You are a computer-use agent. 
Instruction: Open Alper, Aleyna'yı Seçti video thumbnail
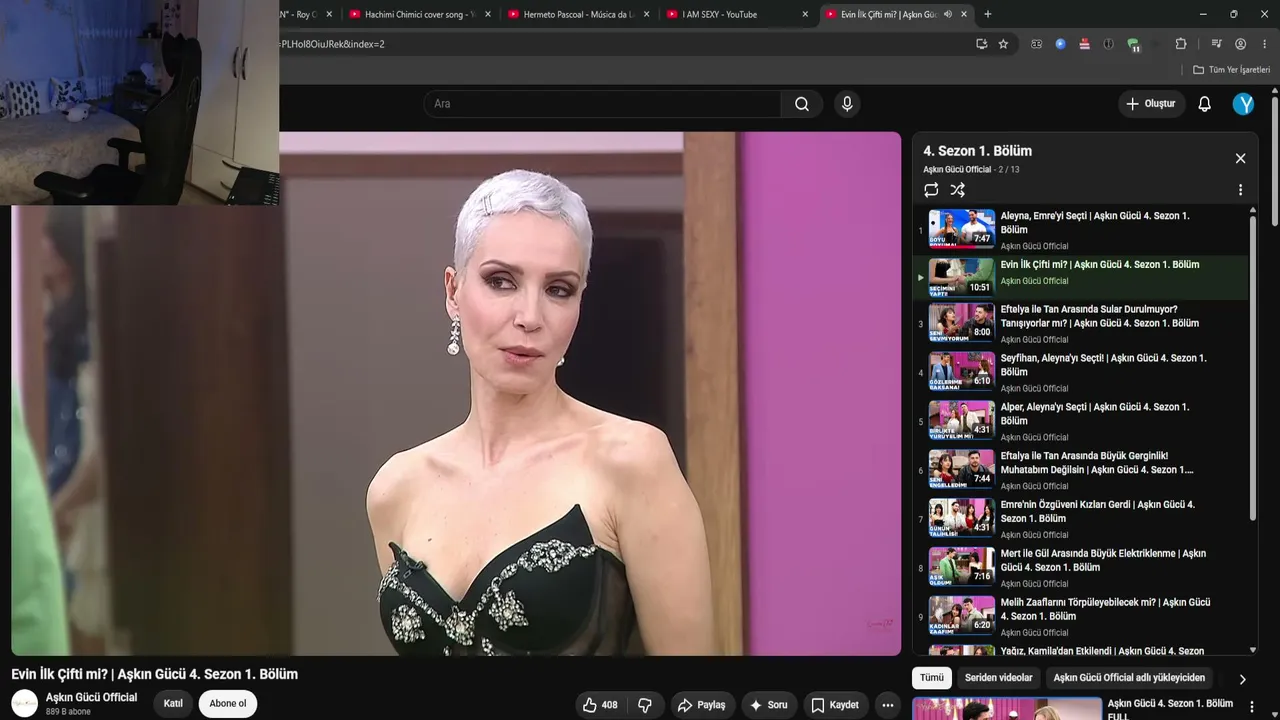[962, 420]
